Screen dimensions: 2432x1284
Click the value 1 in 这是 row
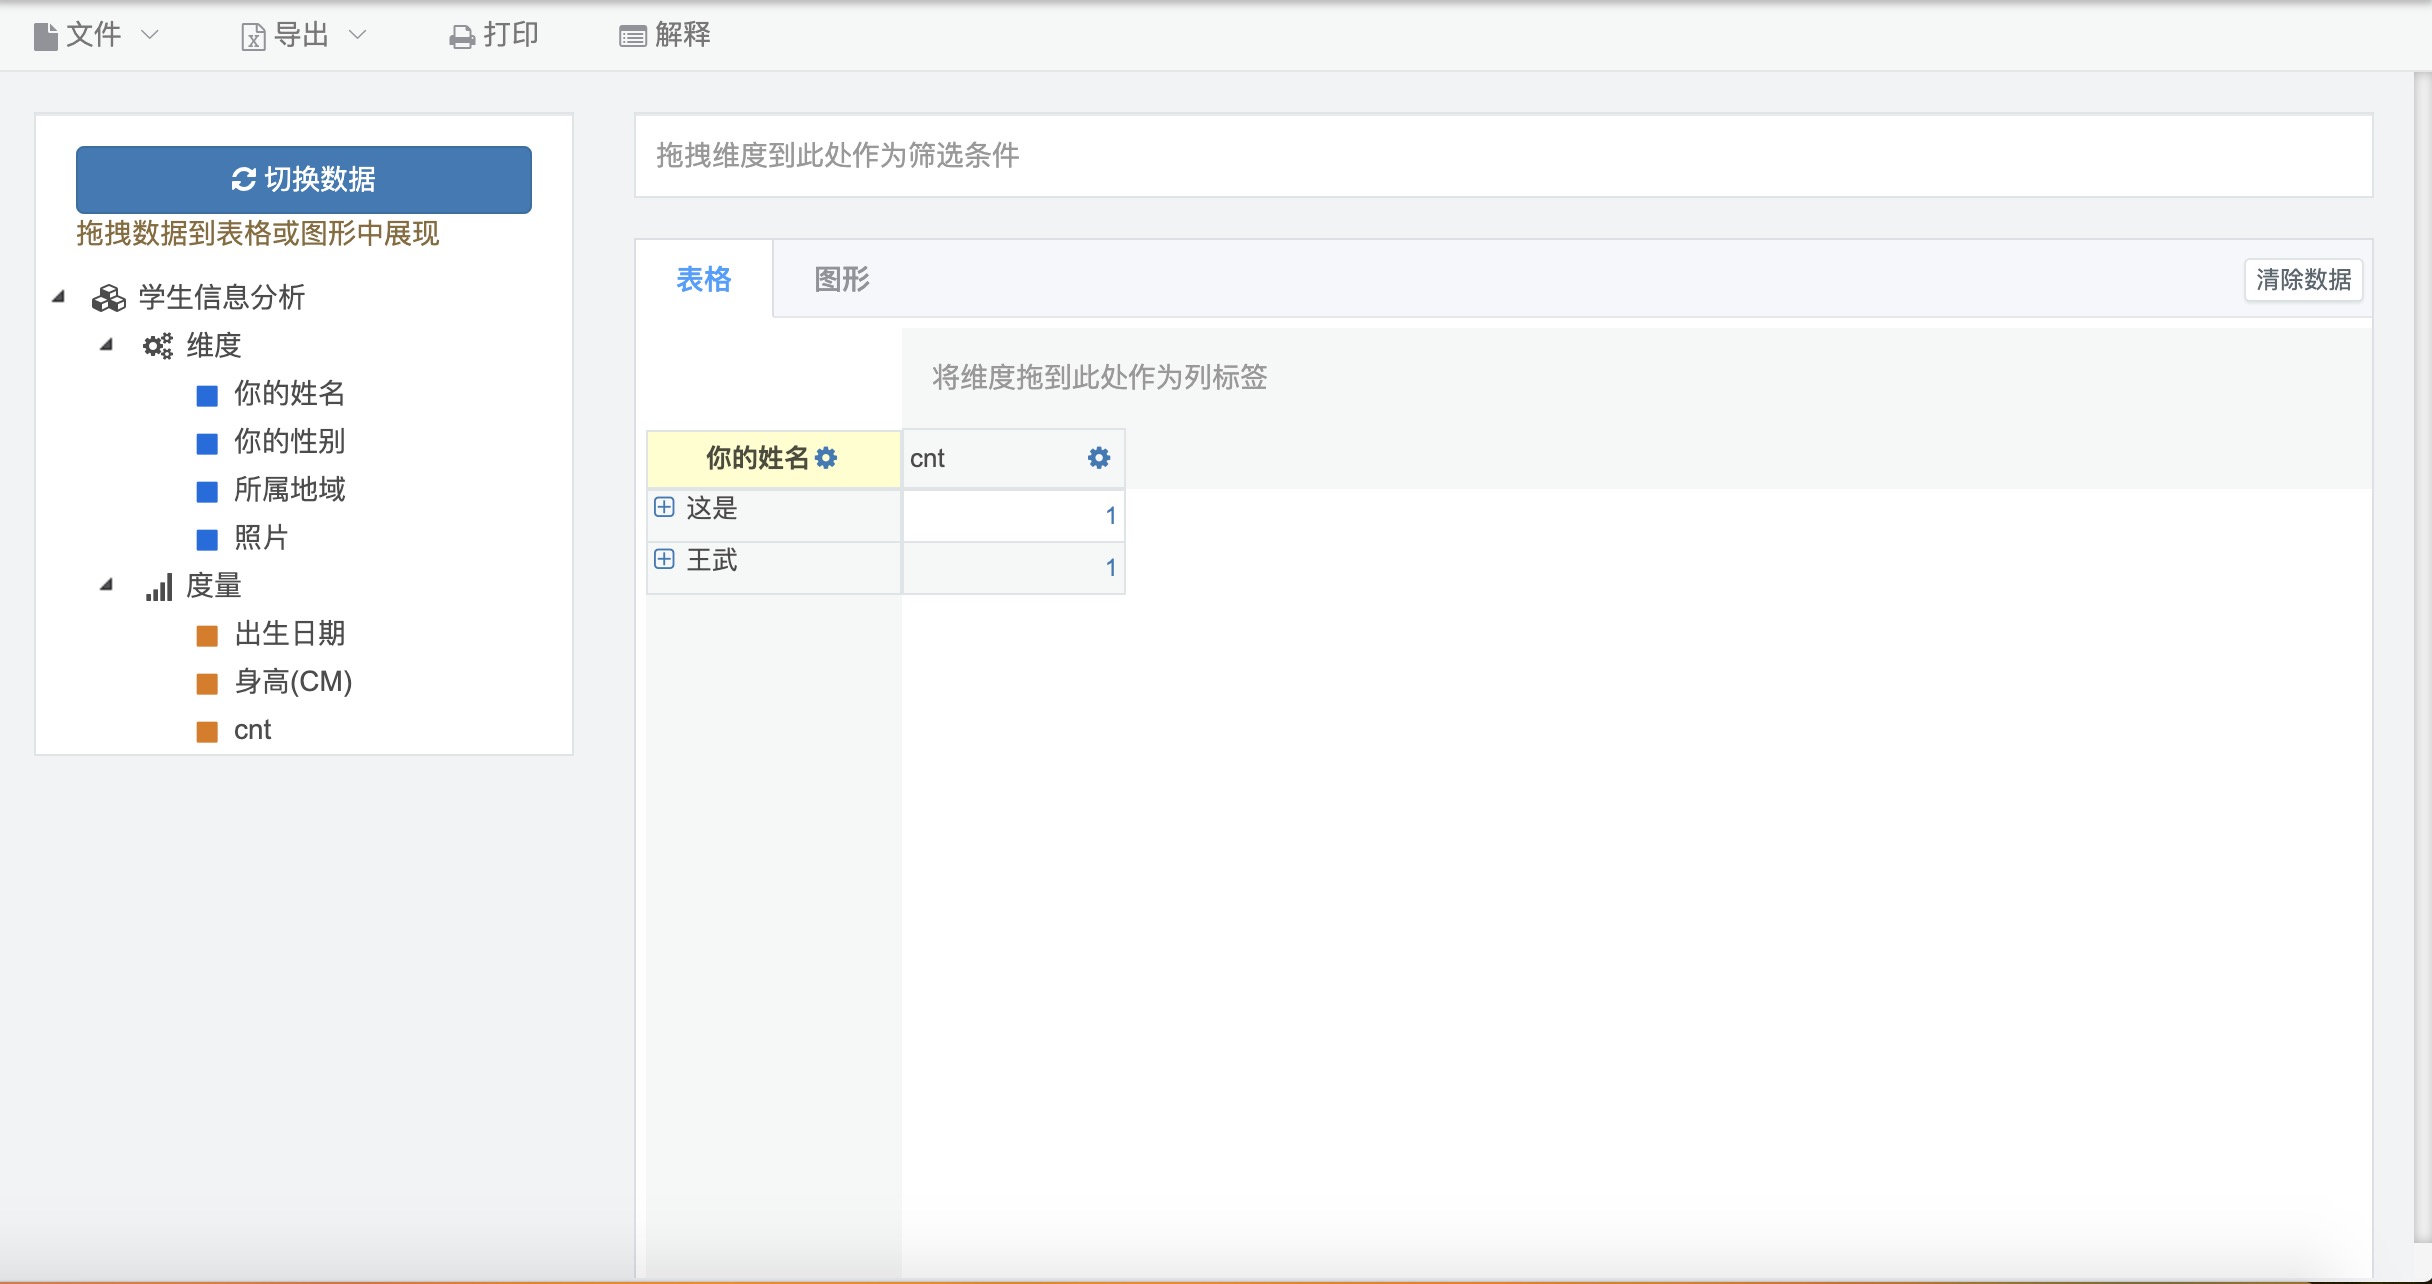(x=1110, y=516)
